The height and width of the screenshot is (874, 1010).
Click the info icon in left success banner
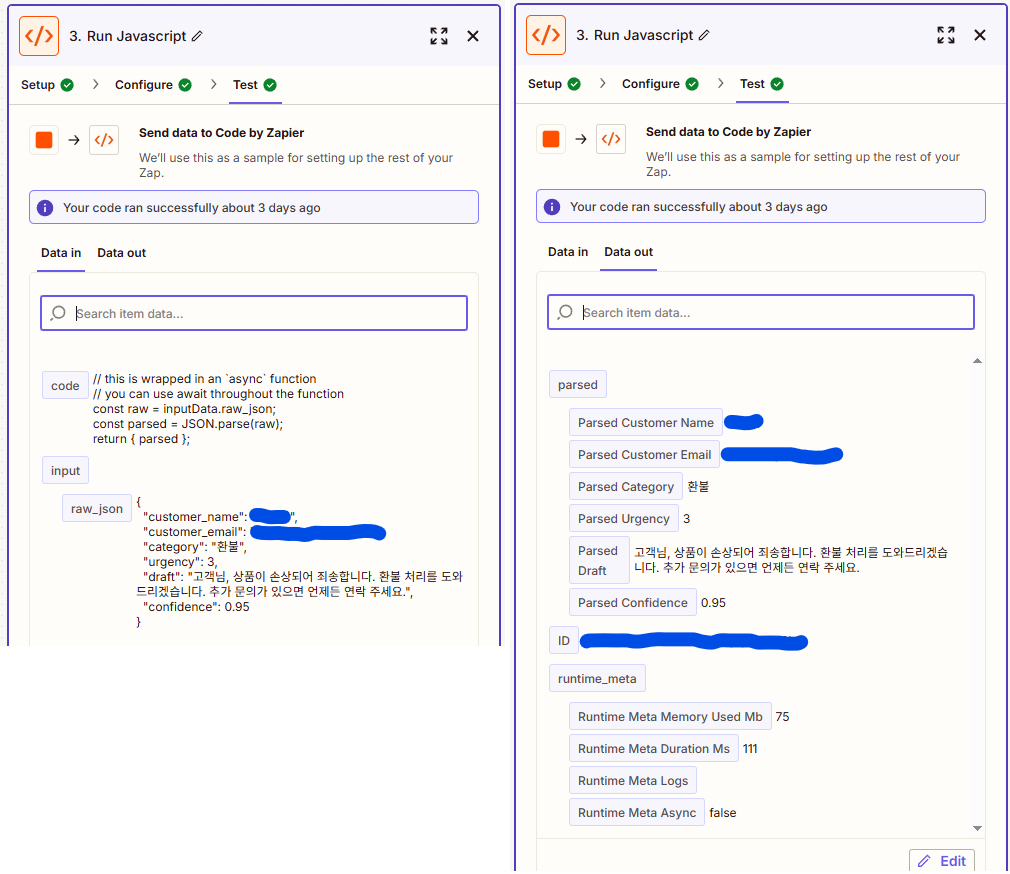pos(45,208)
